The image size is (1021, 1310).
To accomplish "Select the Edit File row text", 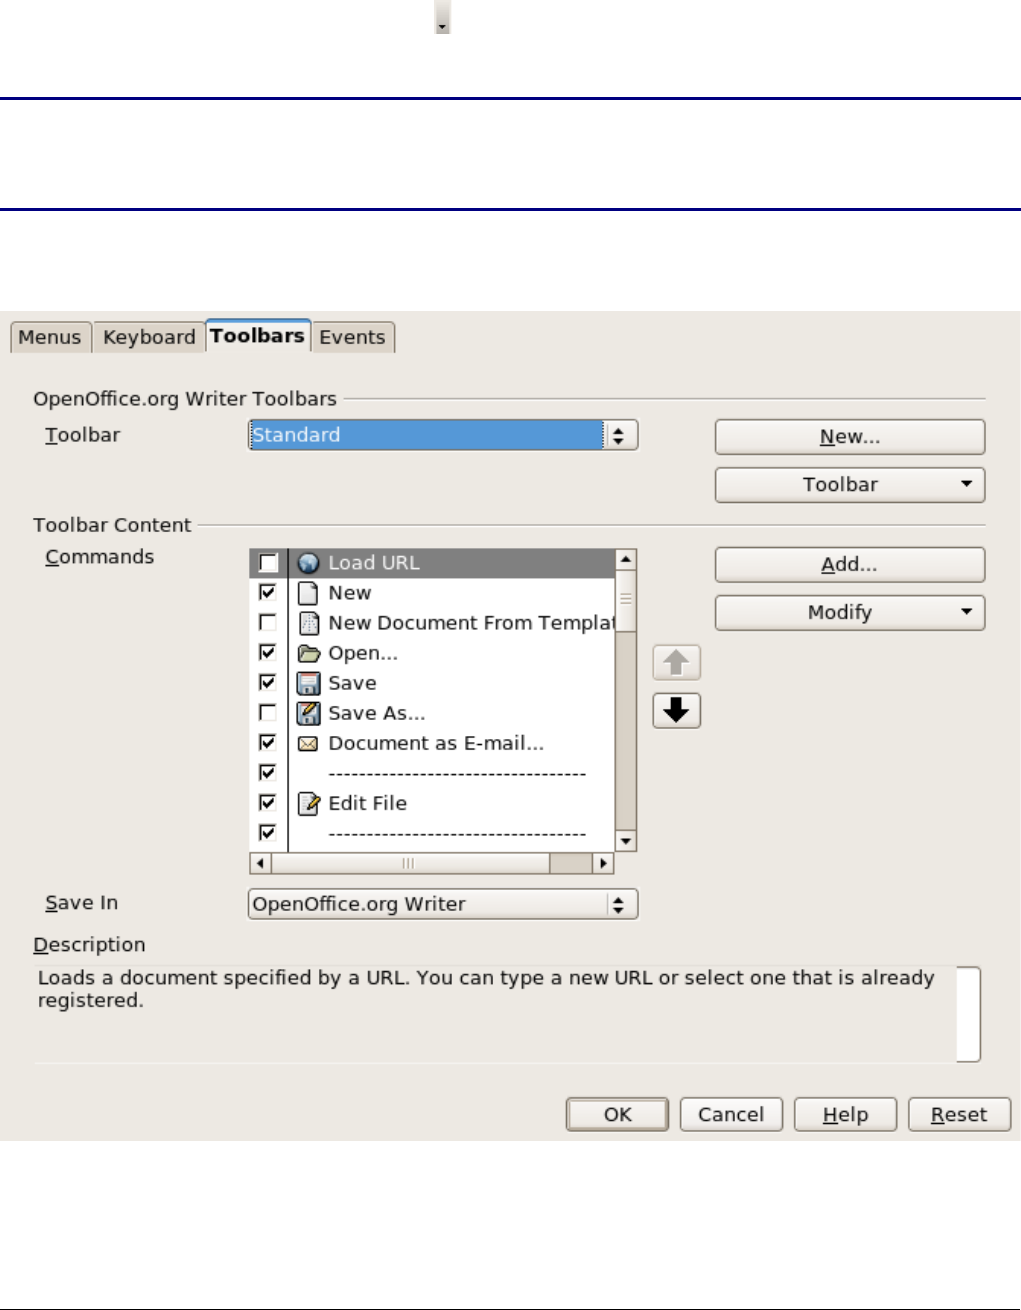I will (x=368, y=803).
